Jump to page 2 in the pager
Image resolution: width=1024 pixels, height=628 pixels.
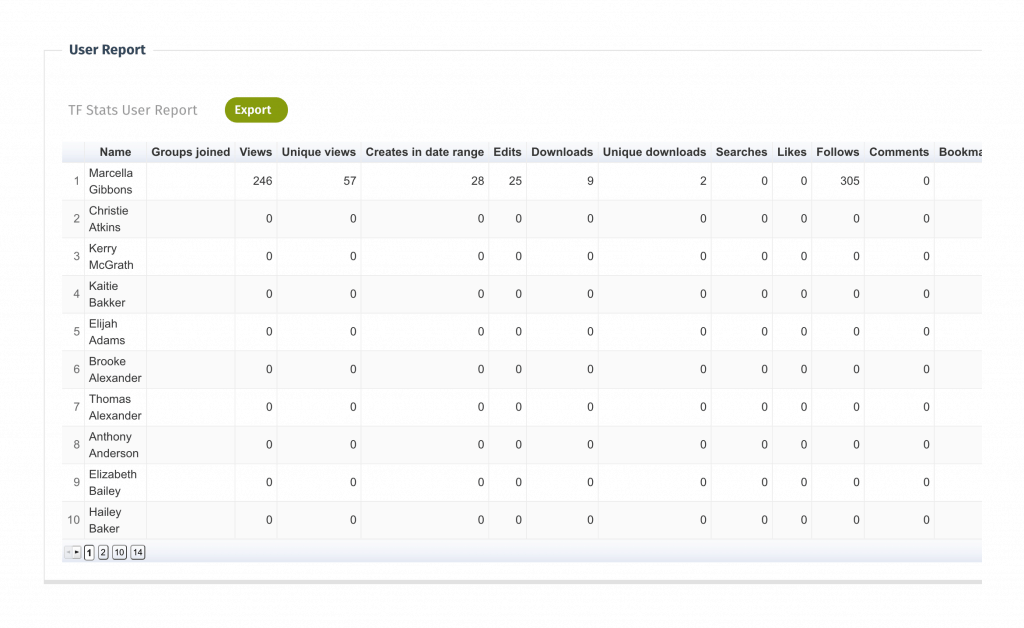pyautogui.click(x=103, y=552)
